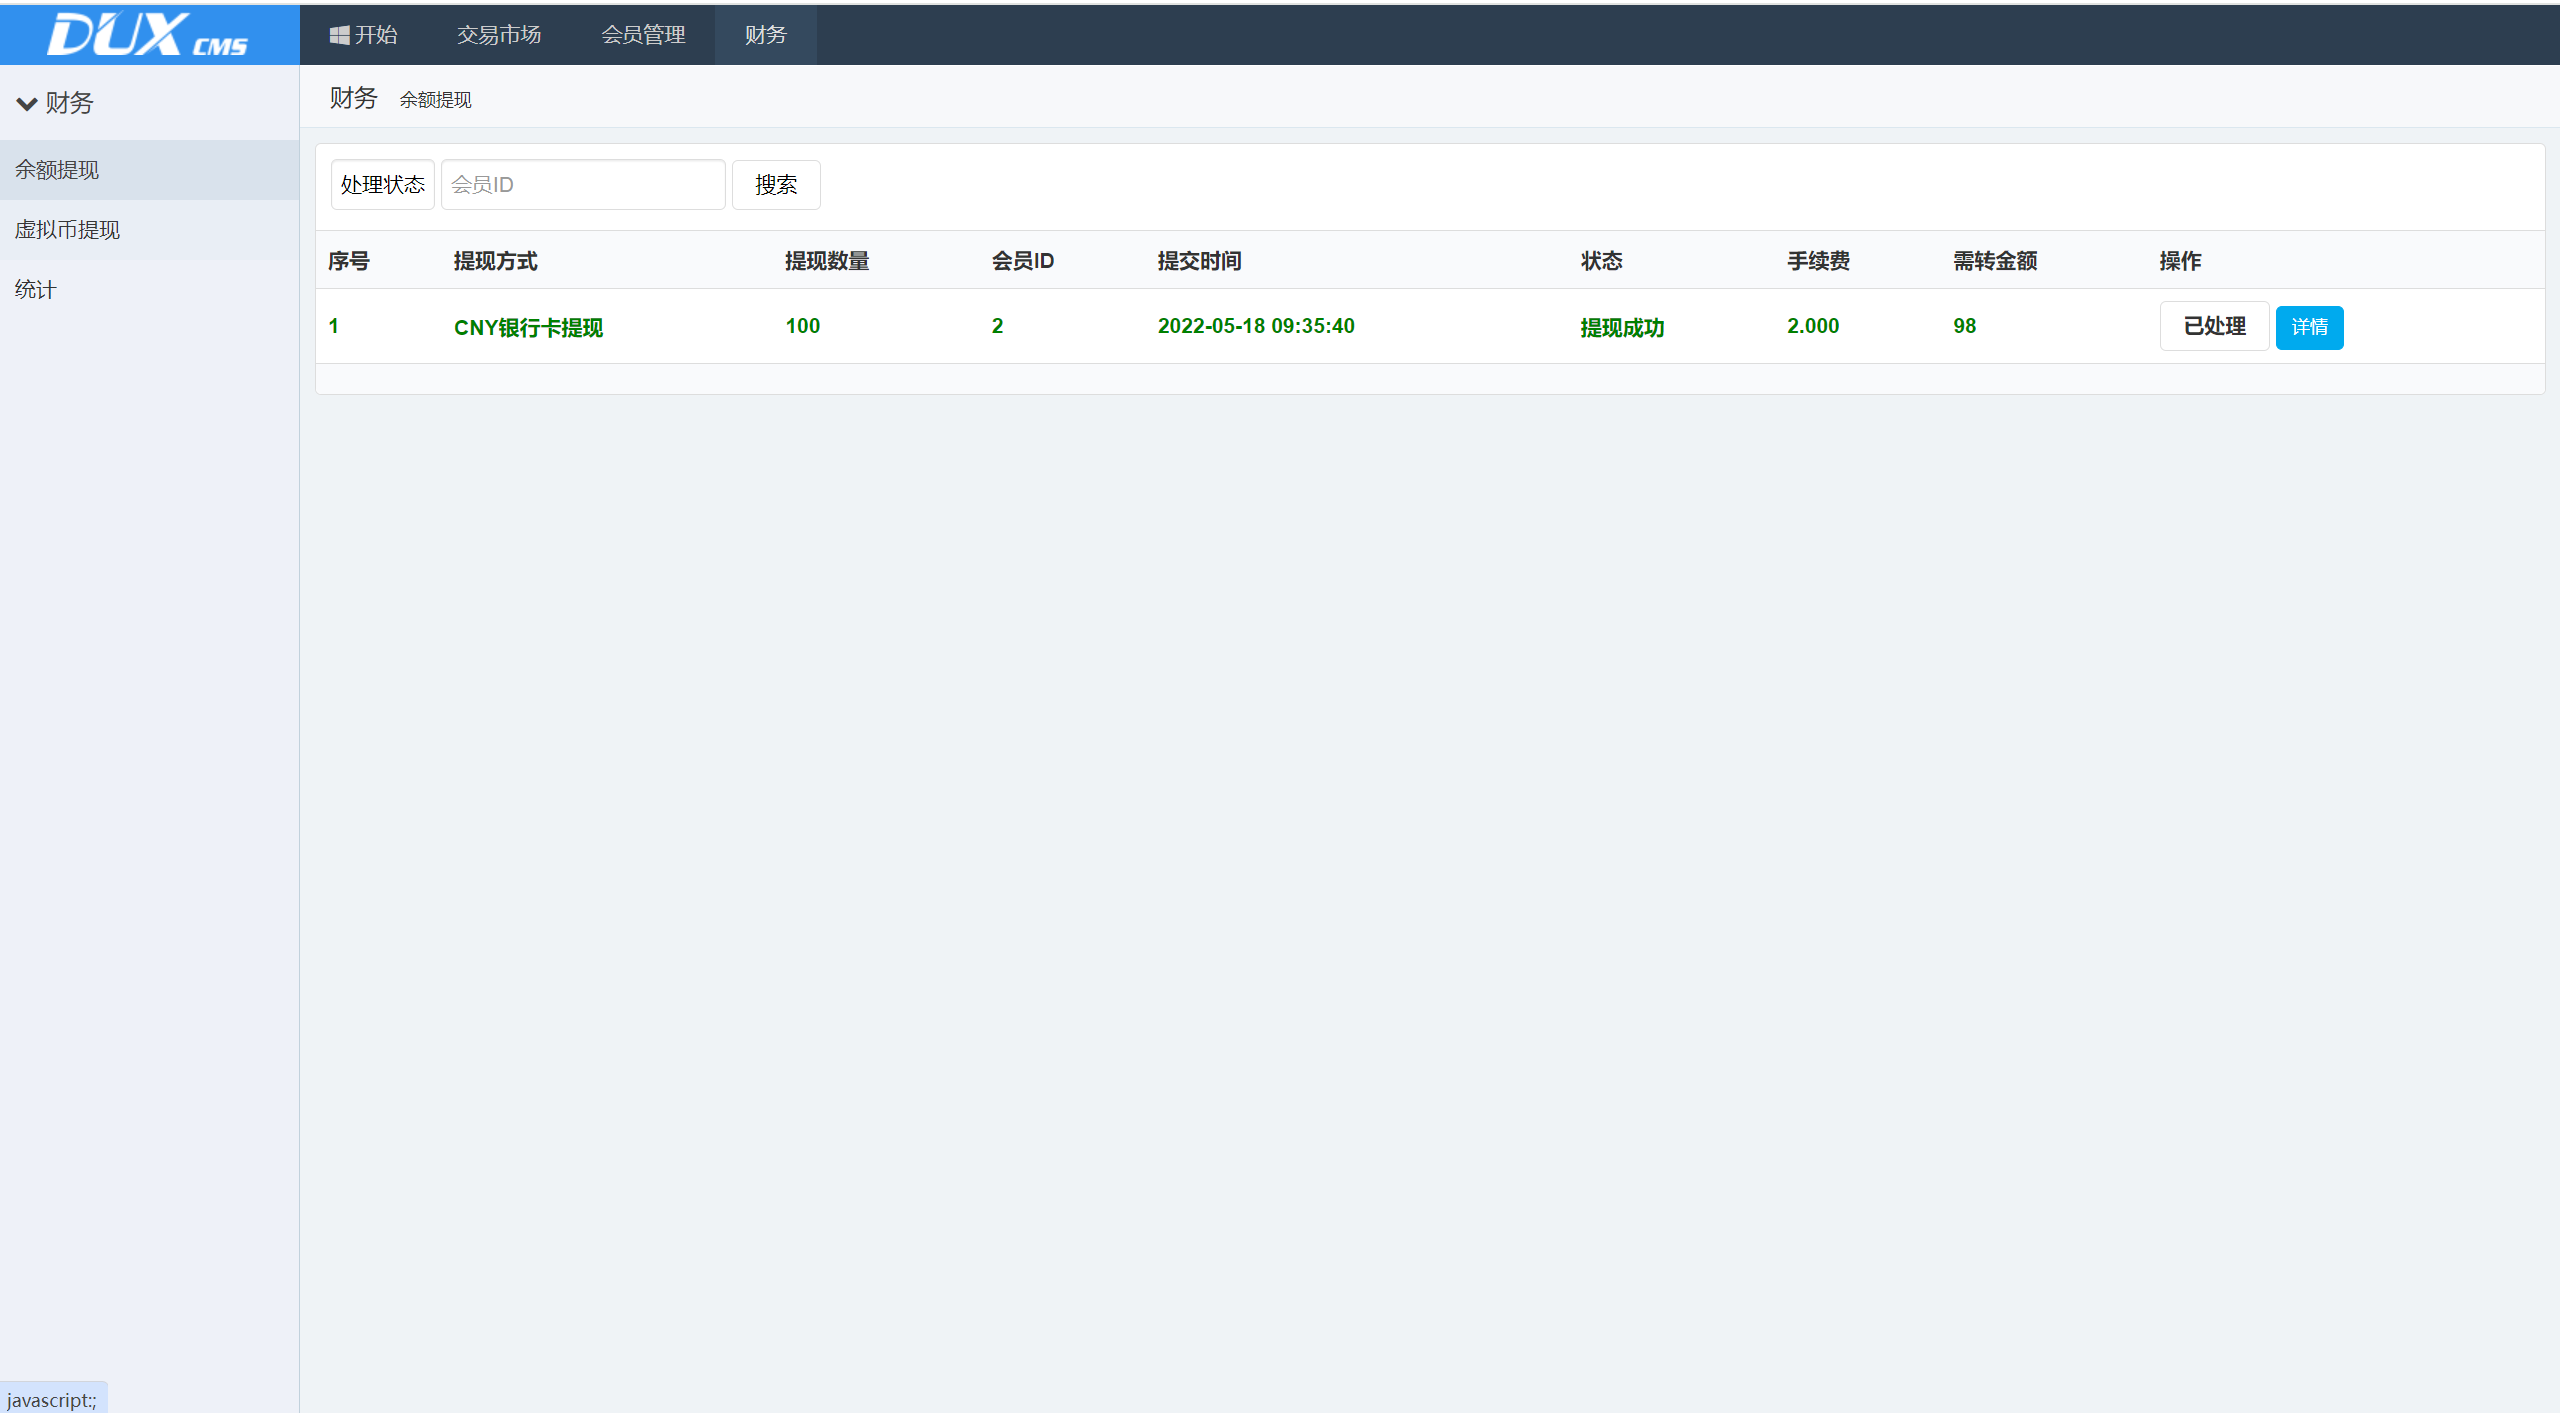The width and height of the screenshot is (2560, 1413).
Task: Open 详情 for the withdrawal record
Action: pyautogui.click(x=2309, y=328)
